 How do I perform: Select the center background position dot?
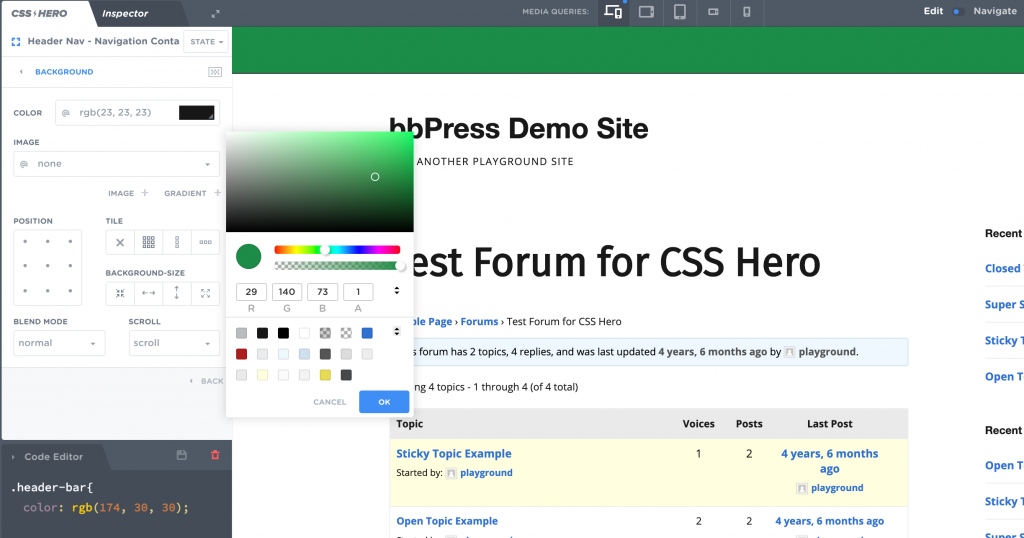(48, 266)
